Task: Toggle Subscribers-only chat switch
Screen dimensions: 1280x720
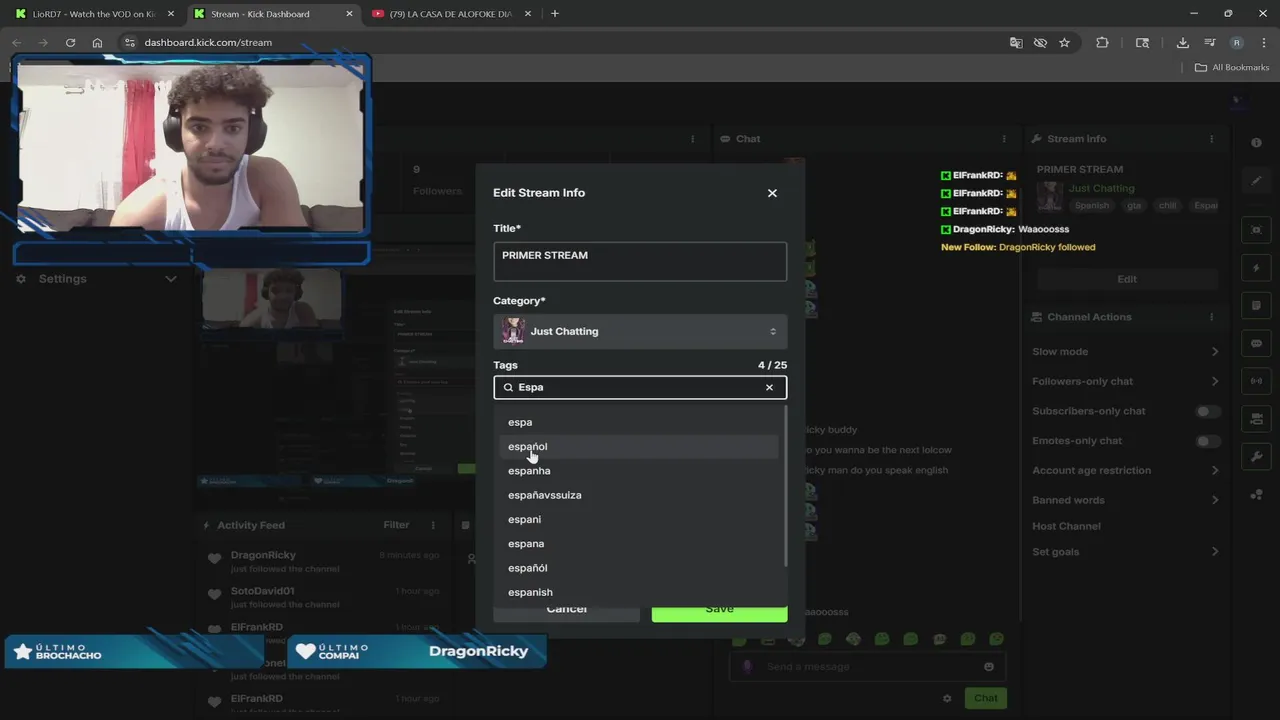Action: pyautogui.click(x=1207, y=411)
